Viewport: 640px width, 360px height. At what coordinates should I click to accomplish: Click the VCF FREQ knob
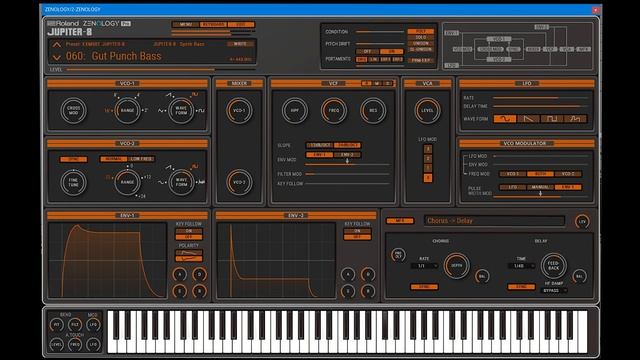[x=334, y=110]
